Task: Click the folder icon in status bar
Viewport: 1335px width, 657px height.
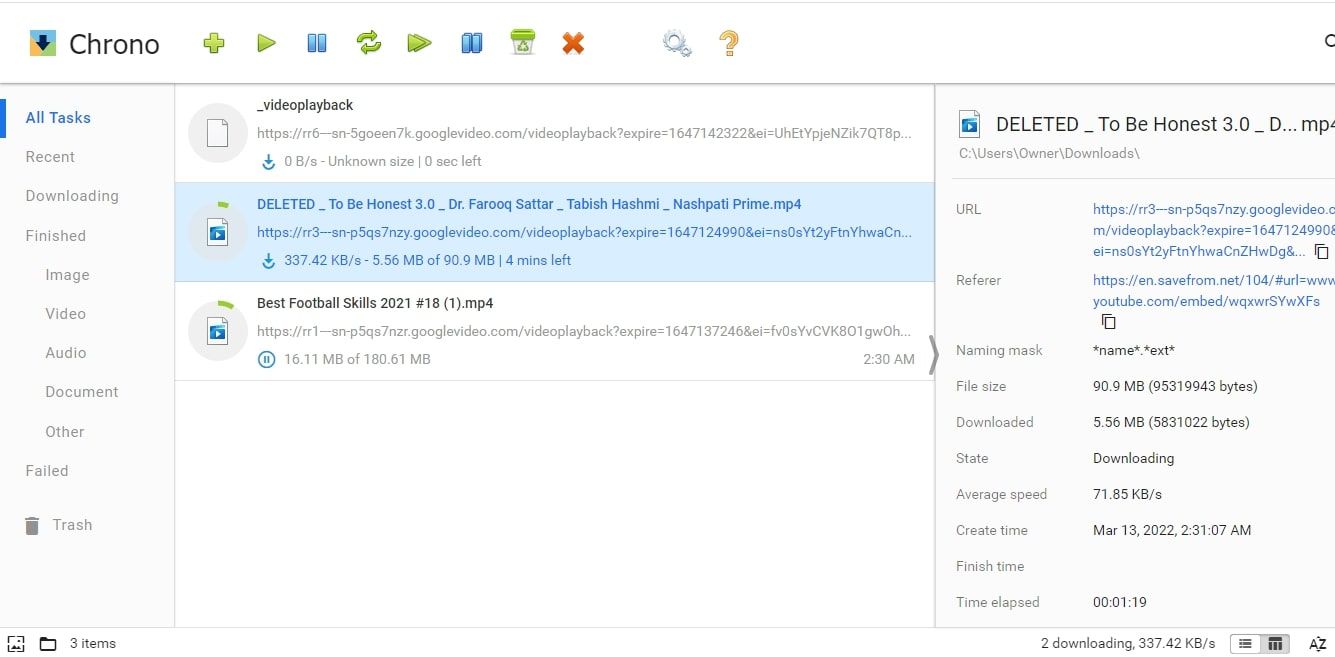Action: point(47,643)
